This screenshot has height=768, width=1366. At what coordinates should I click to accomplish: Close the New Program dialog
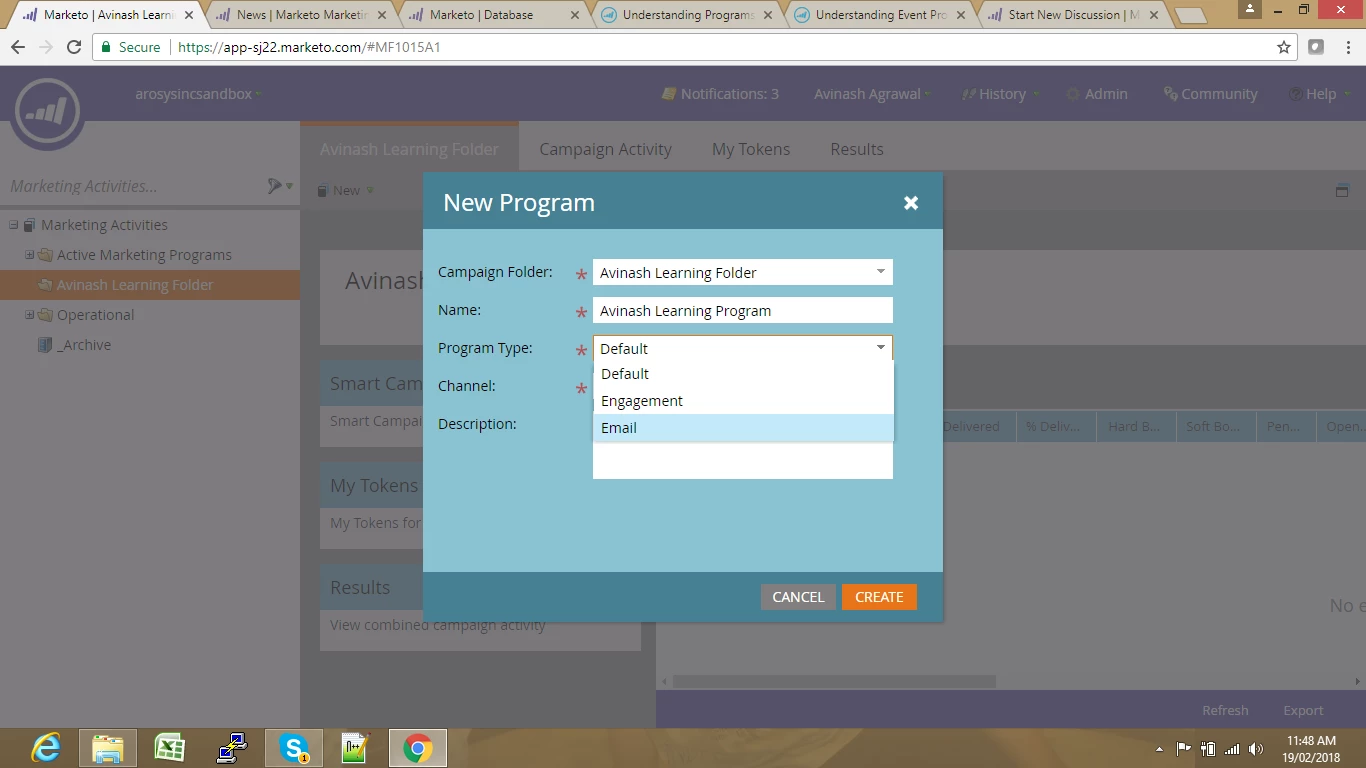coord(911,202)
